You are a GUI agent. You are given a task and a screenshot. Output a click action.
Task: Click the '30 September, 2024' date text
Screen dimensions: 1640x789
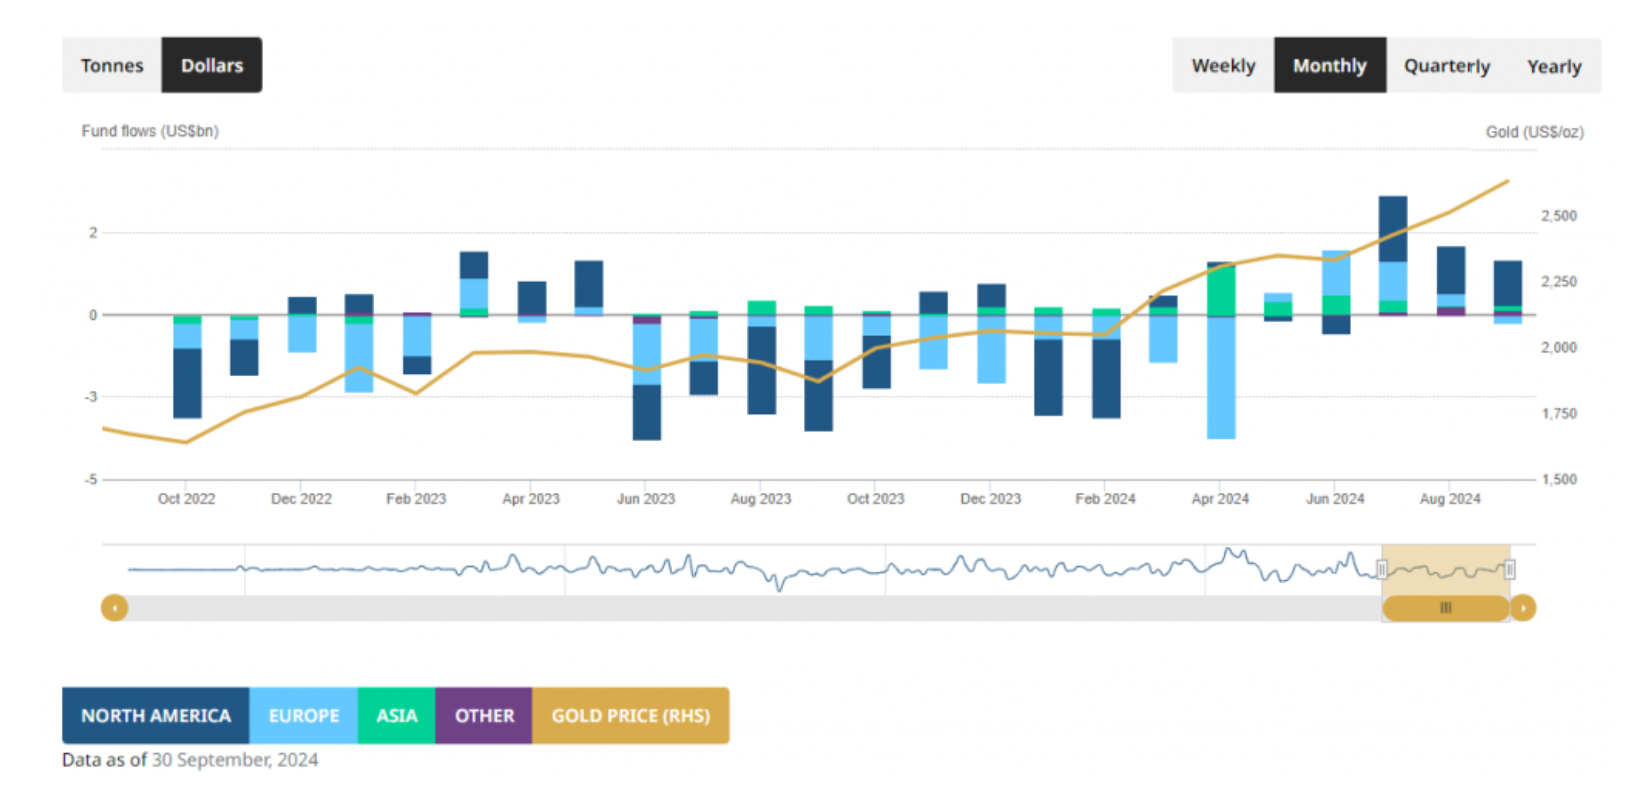point(235,760)
